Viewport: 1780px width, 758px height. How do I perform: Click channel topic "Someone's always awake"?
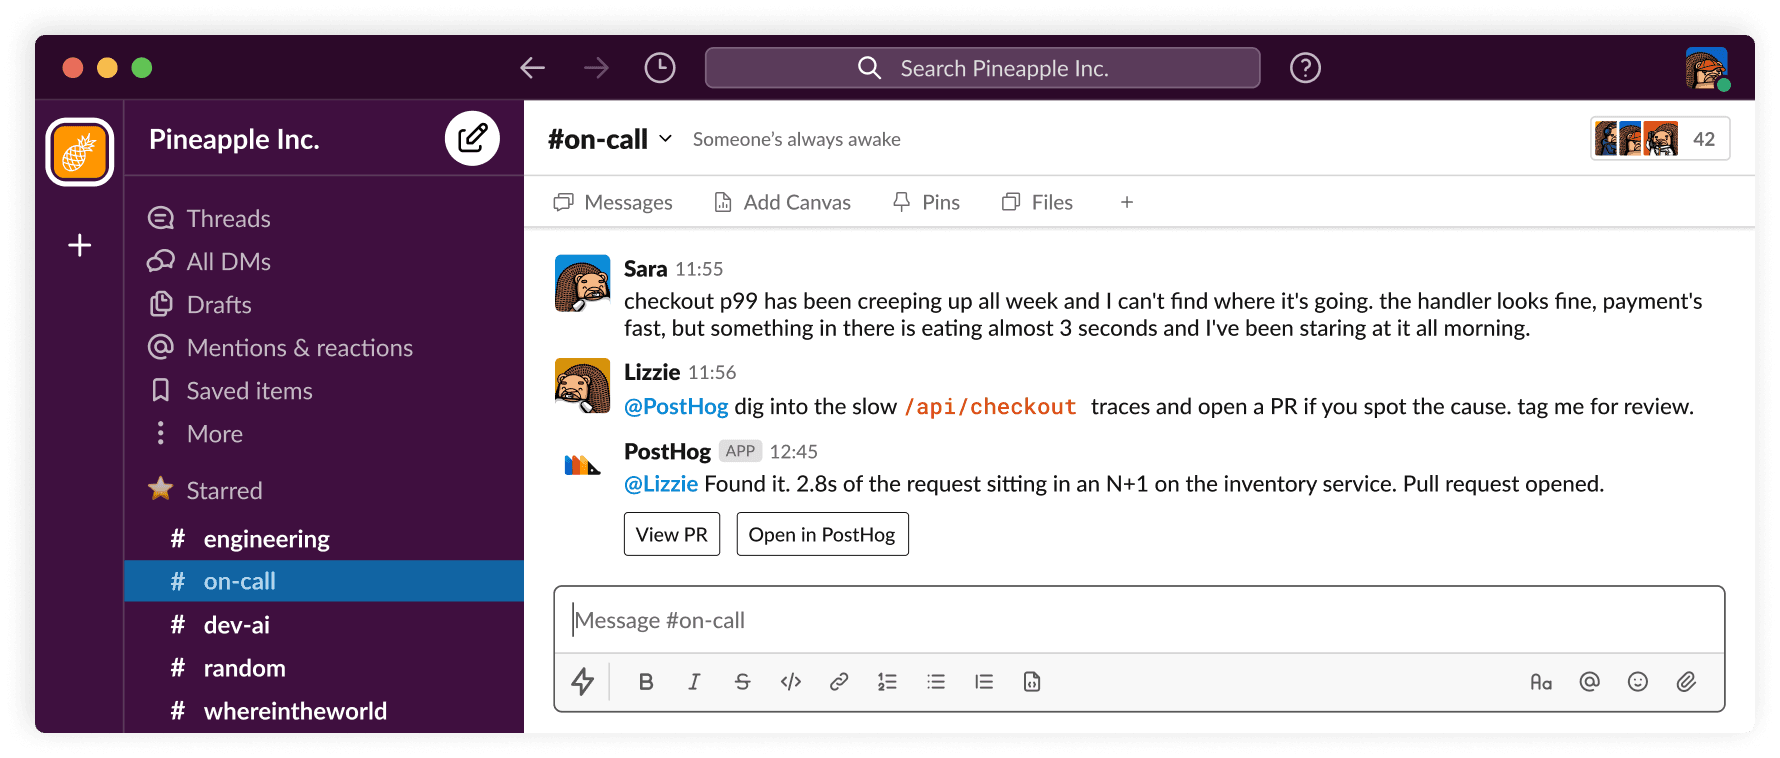click(x=797, y=139)
